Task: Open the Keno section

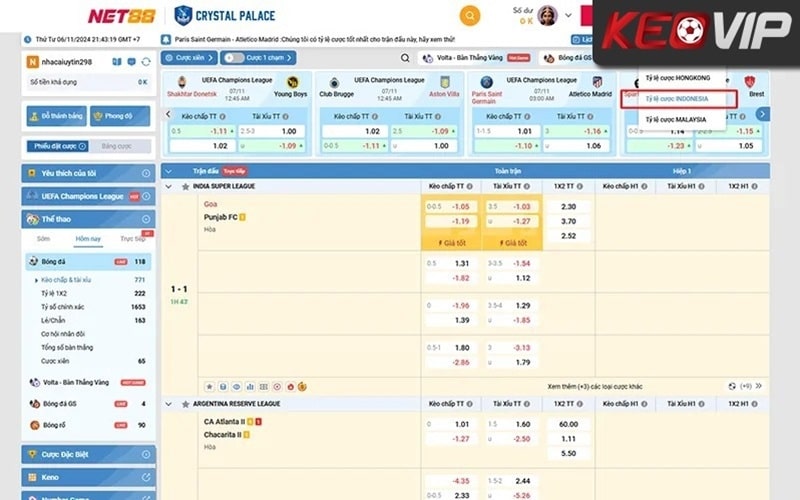Action: pos(88,477)
